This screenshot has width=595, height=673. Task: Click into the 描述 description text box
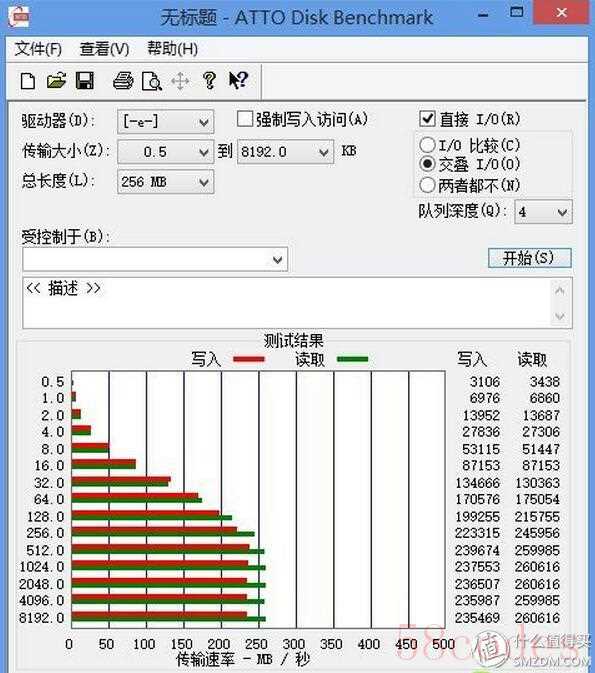pos(287,303)
